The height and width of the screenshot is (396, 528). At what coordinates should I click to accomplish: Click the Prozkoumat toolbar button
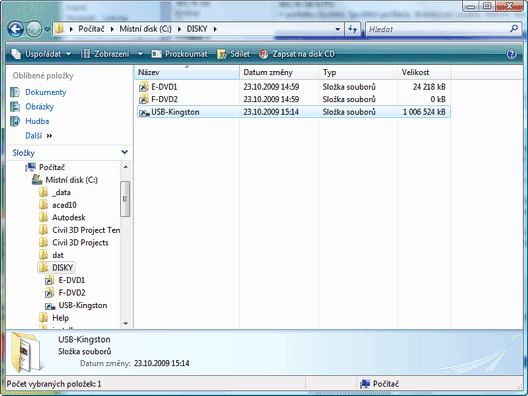[179, 54]
